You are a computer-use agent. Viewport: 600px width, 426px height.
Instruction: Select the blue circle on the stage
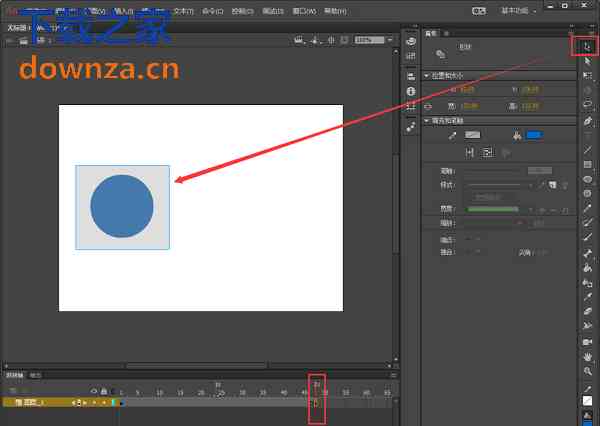click(122, 206)
